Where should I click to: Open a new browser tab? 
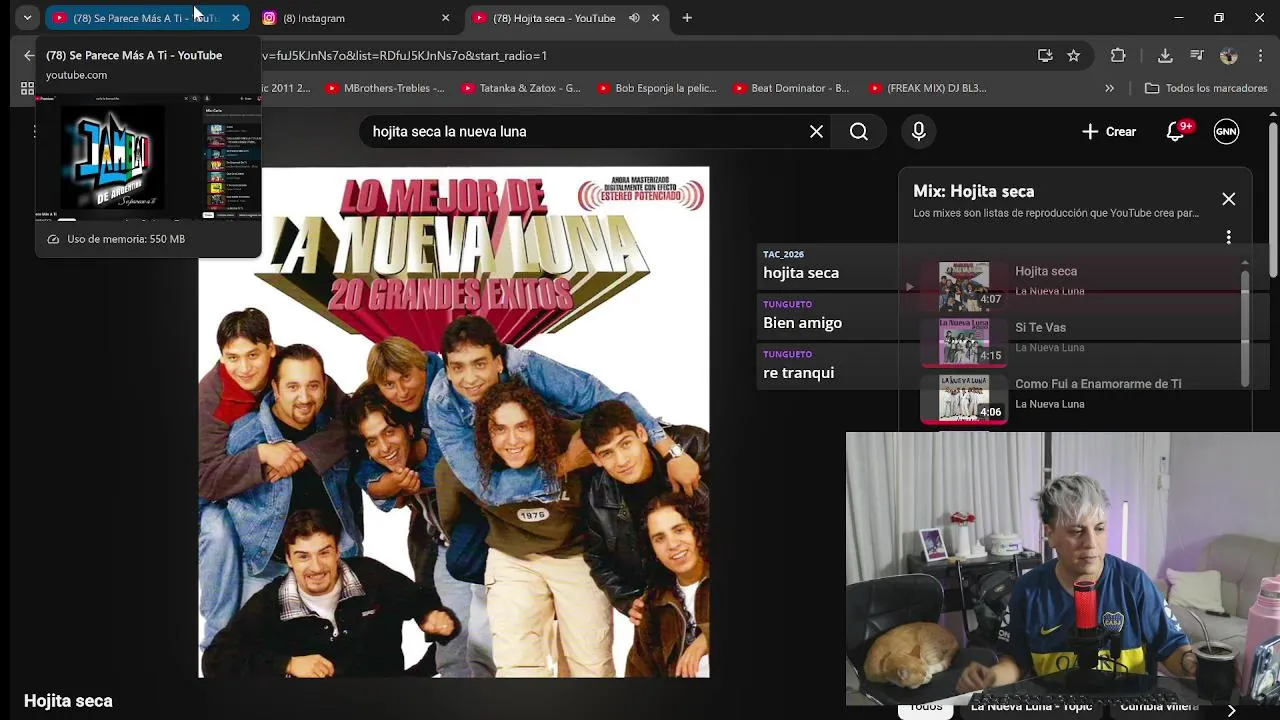[687, 18]
